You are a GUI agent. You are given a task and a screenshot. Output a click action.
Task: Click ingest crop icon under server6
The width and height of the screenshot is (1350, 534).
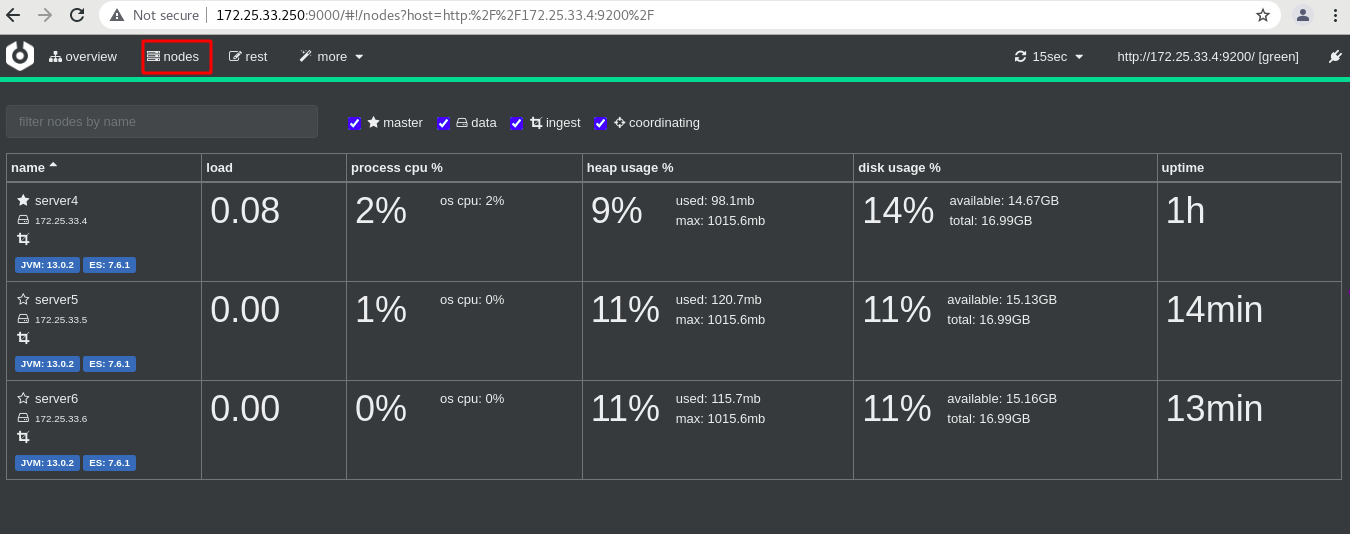[23, 437]
